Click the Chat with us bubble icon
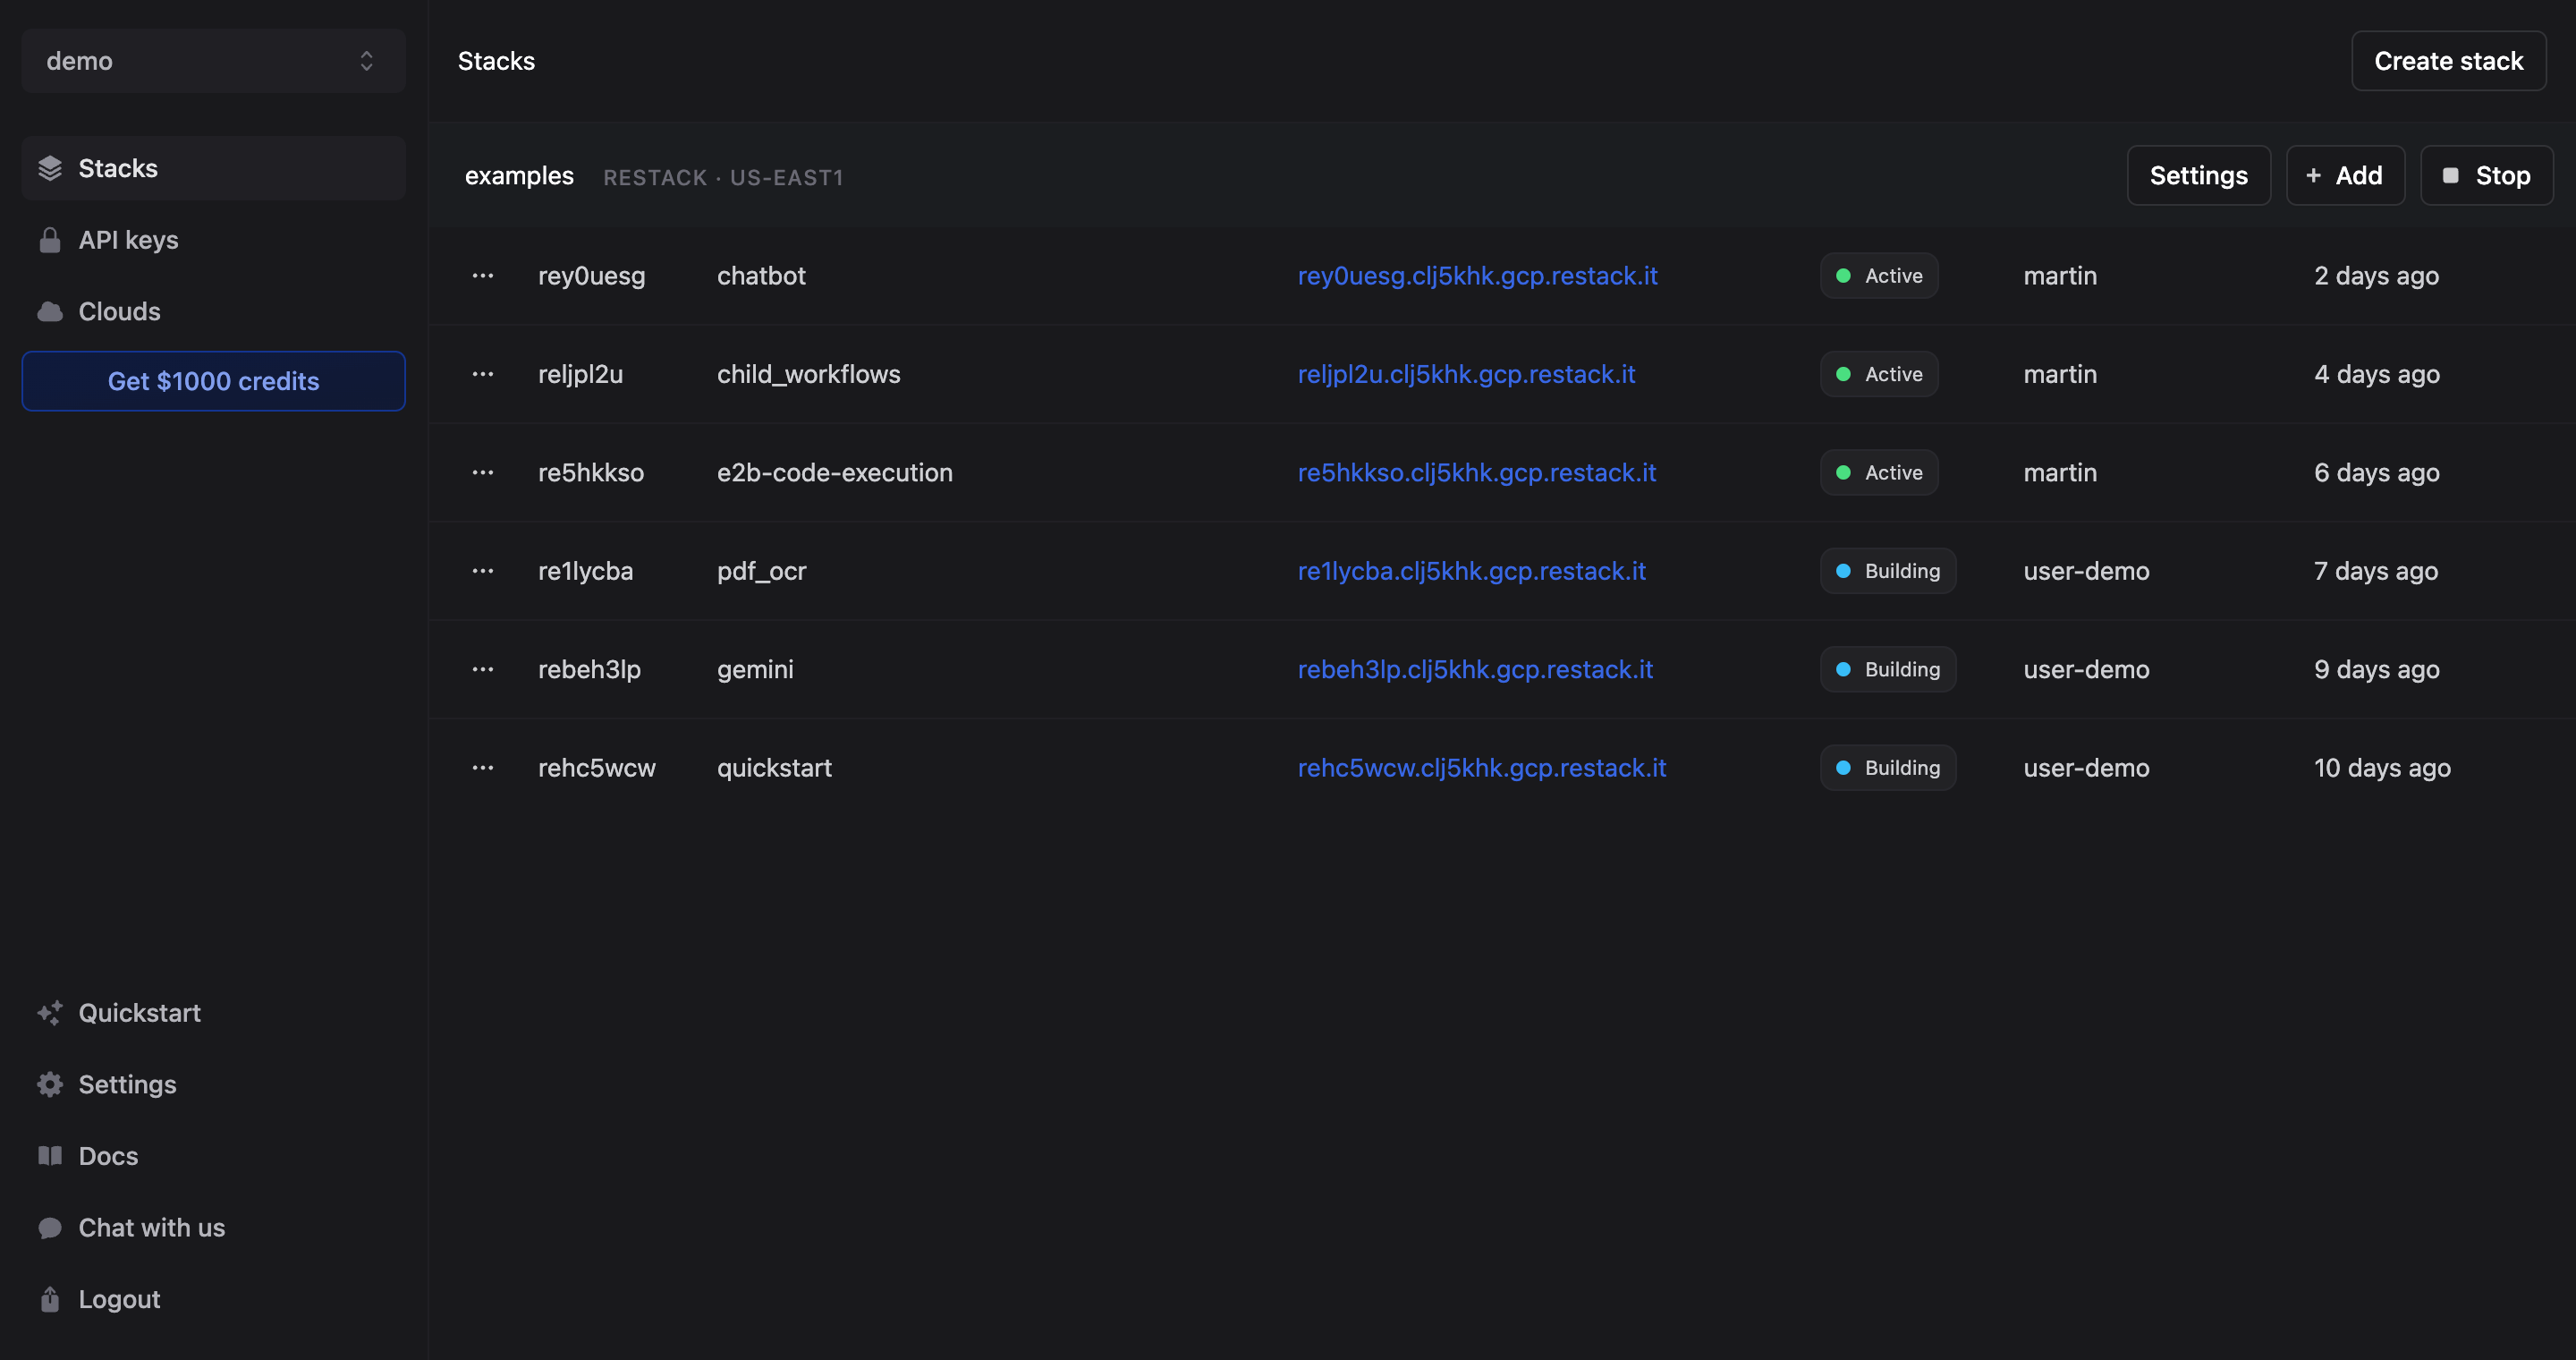 coord(50,1228)
